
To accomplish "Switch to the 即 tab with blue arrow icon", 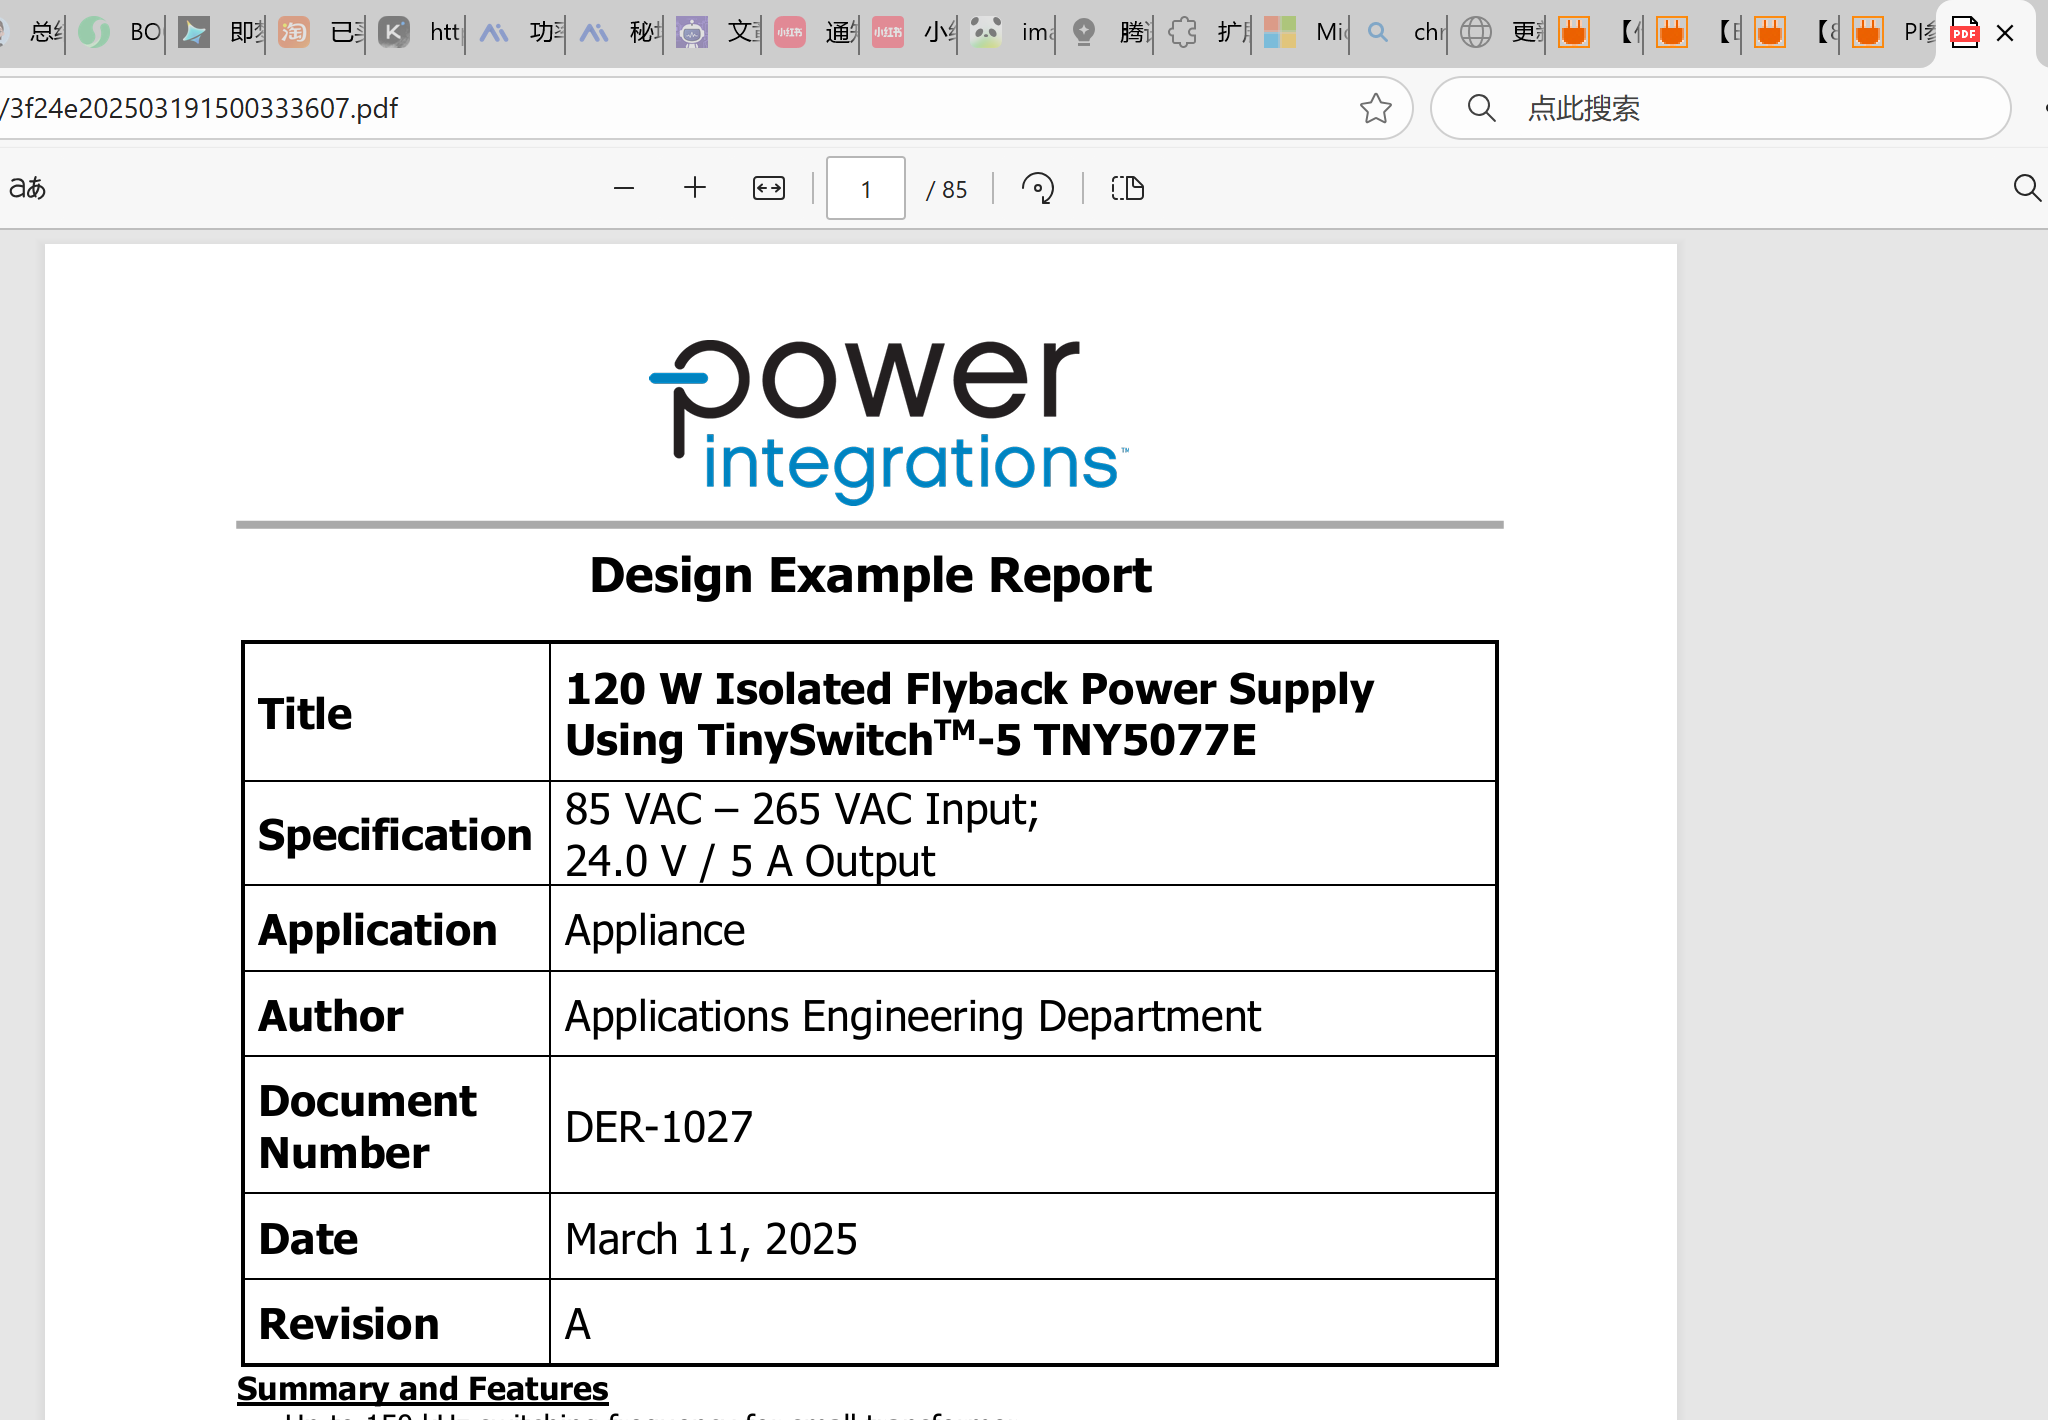I will click(220, 33).
